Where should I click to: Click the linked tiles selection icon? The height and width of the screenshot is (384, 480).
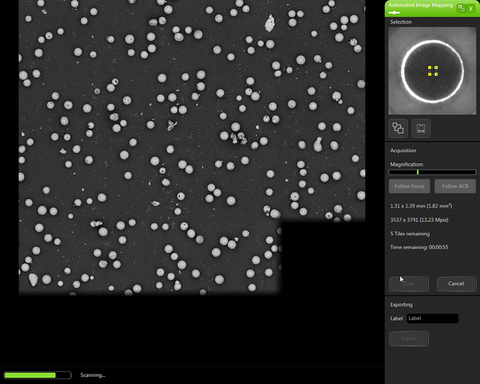click(x=398, y=128)
